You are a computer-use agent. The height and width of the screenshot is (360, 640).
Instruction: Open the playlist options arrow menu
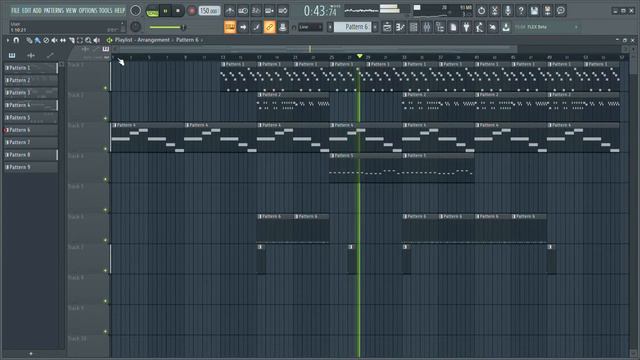[x=8, y=40]
